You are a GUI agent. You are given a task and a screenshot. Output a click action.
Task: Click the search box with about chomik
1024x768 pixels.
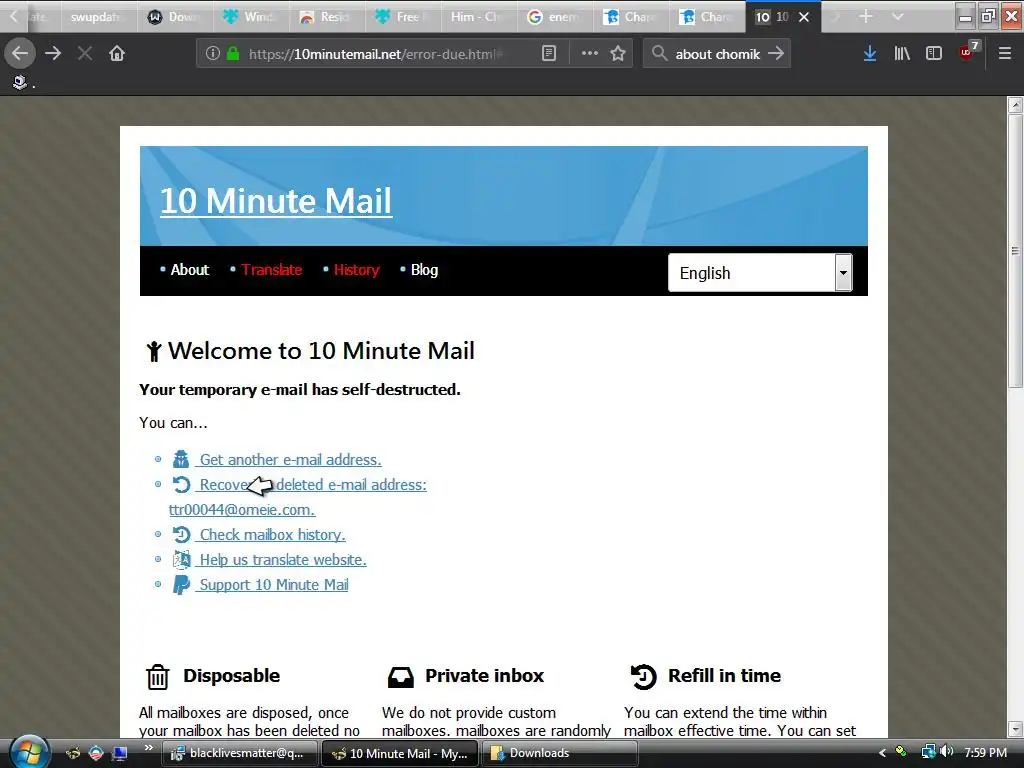pos(717,54)
